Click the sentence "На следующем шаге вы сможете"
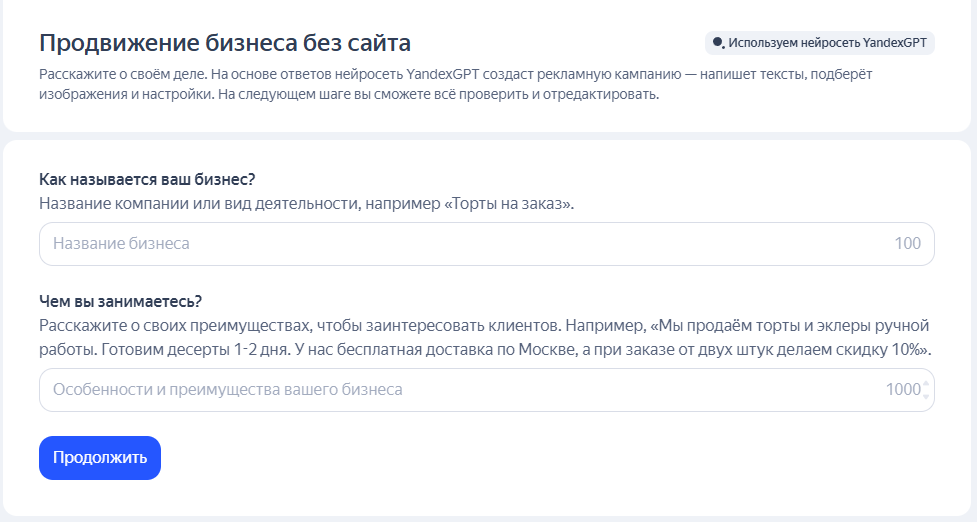Viewport: 977px width, 522px height. pyautogui.click(x=439, y=95)
